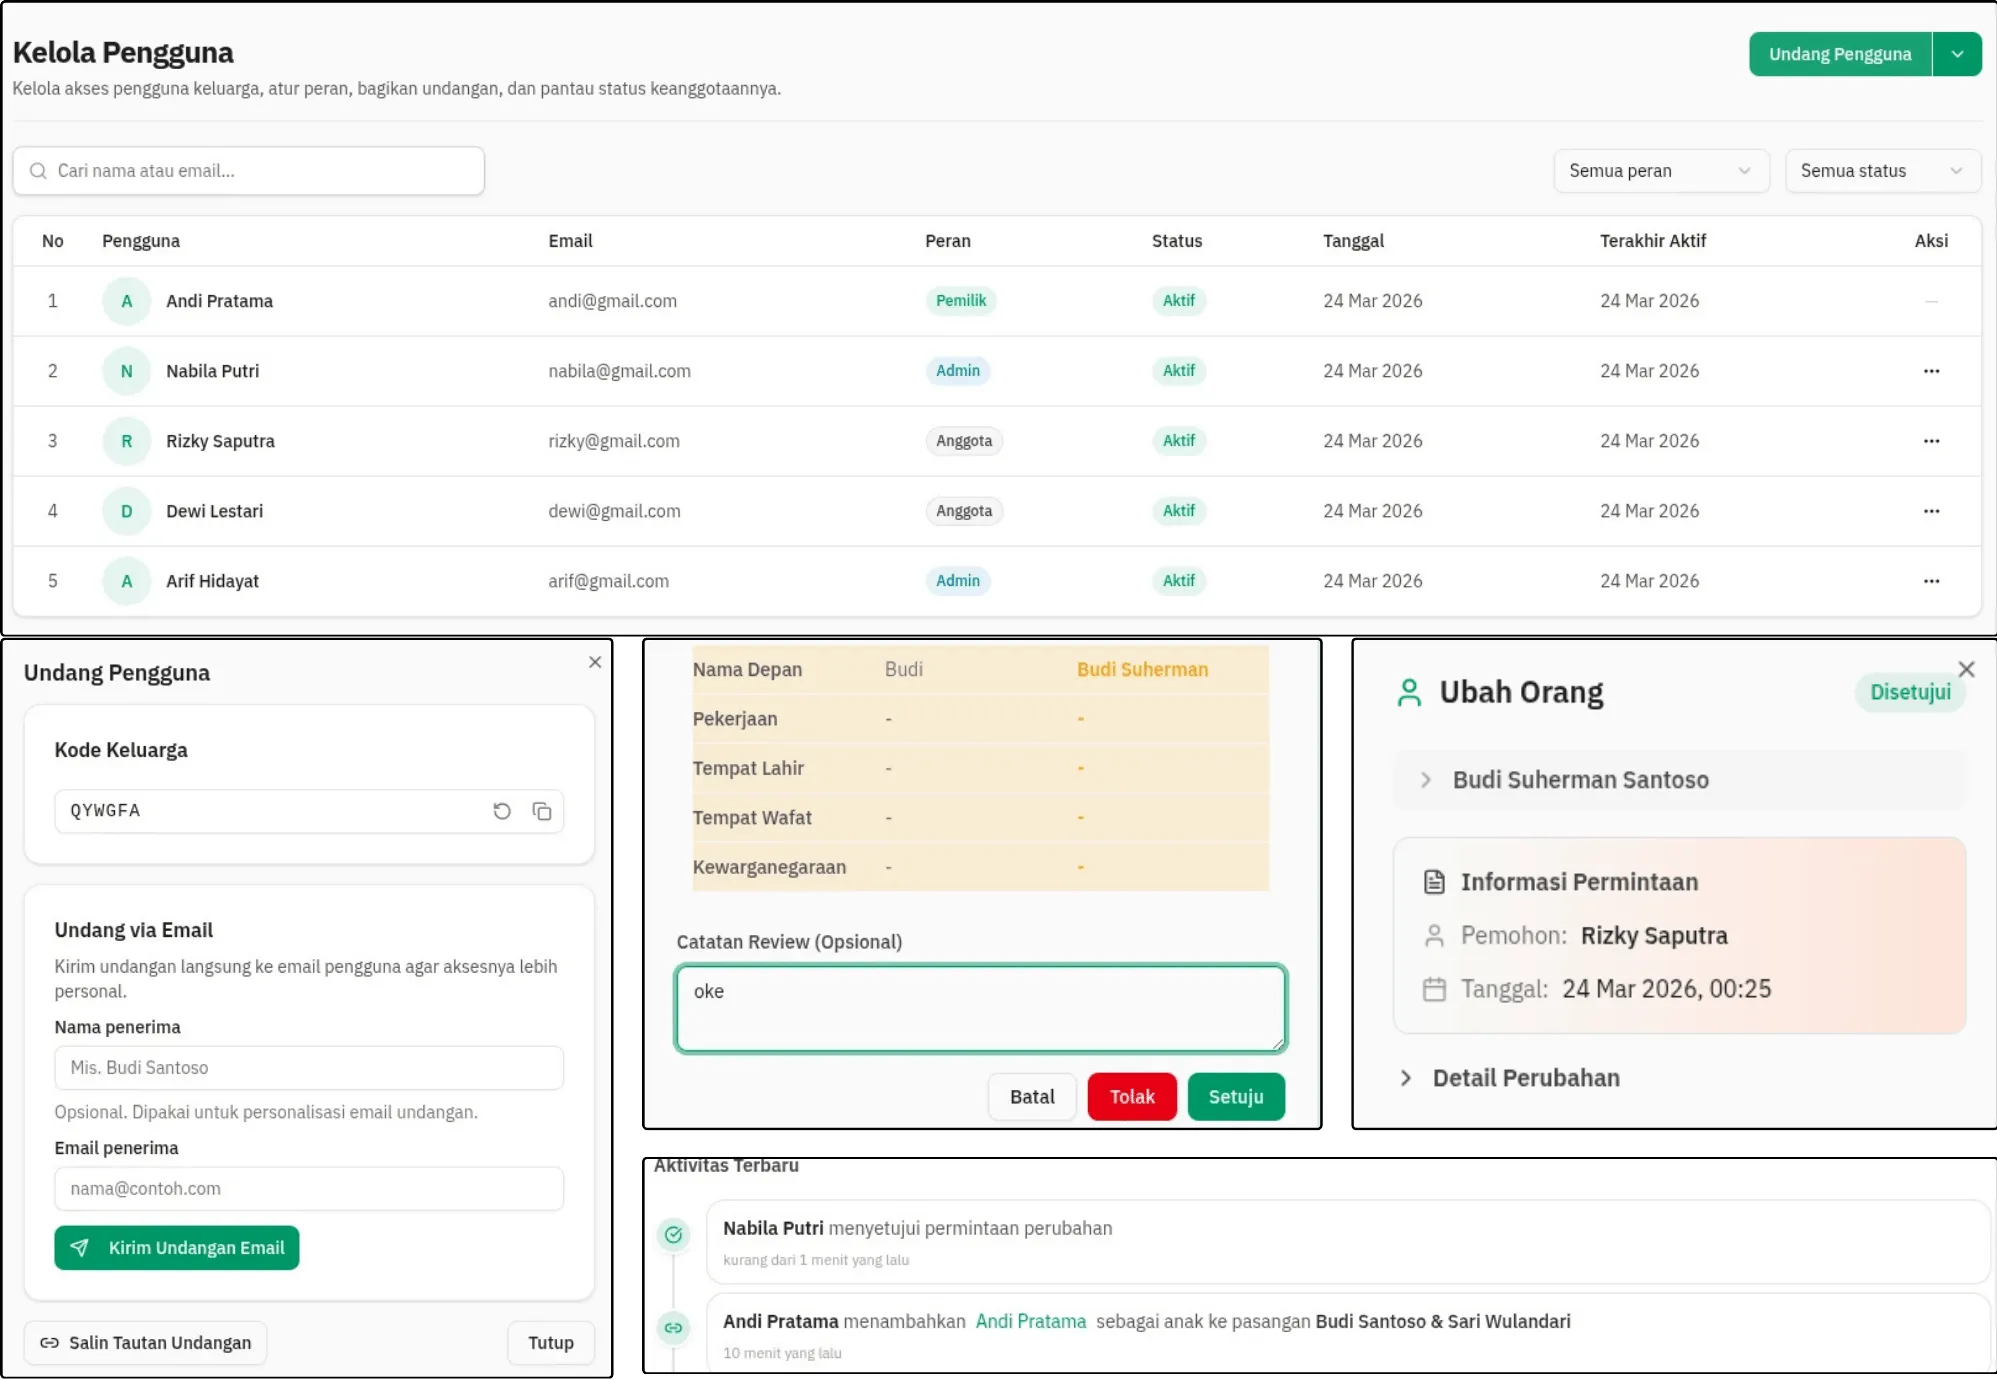1997x1380 pixels.
Task: Click the paper plane icon on Kirim Undangan Email
Action: (x=79, y=1247)
